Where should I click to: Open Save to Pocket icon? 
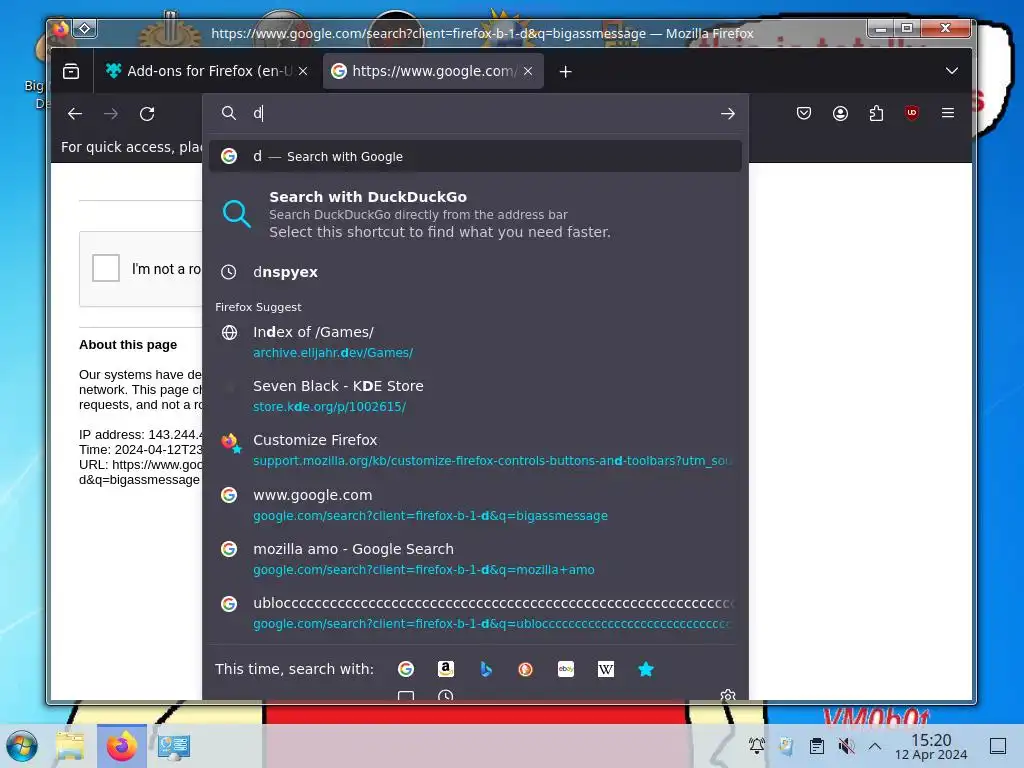coord(804,114)
